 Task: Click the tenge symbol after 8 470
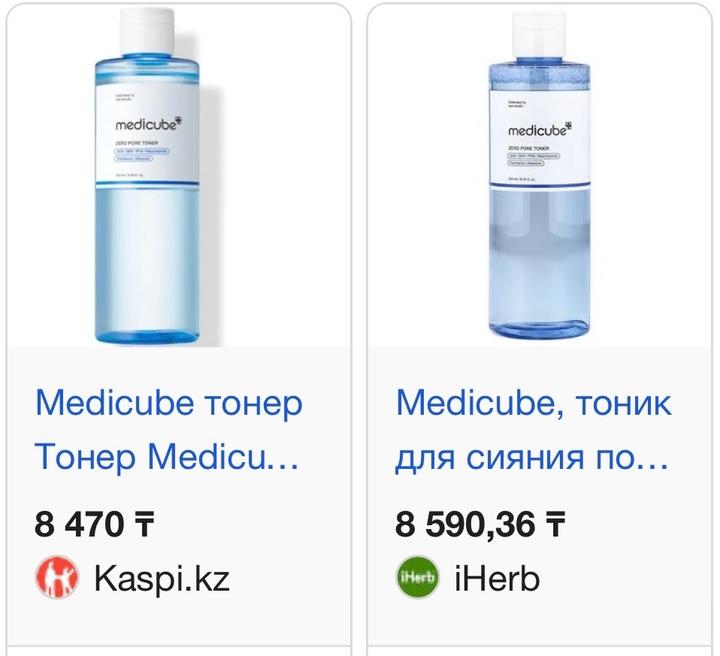[x=143, y=522]
